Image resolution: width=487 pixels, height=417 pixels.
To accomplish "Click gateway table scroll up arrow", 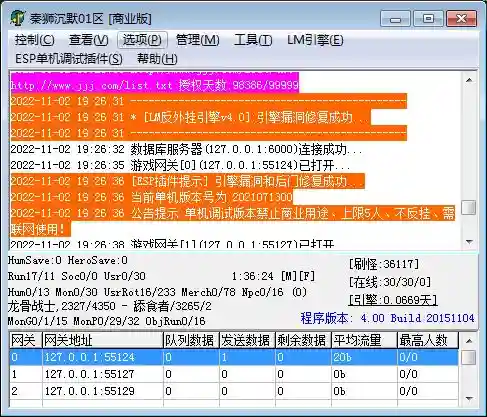I will click(469, 341).
